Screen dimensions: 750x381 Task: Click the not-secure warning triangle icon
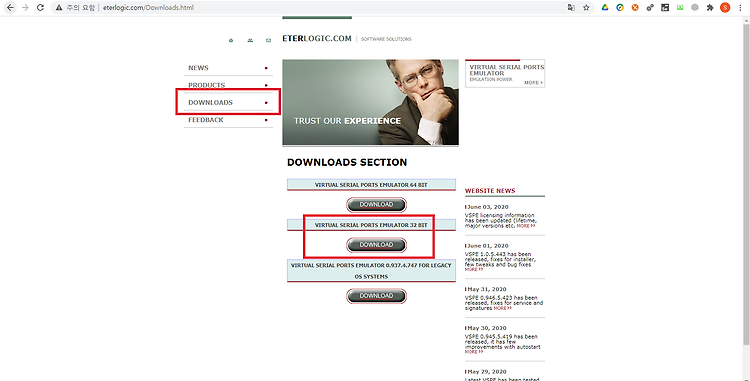pos(59,8)
